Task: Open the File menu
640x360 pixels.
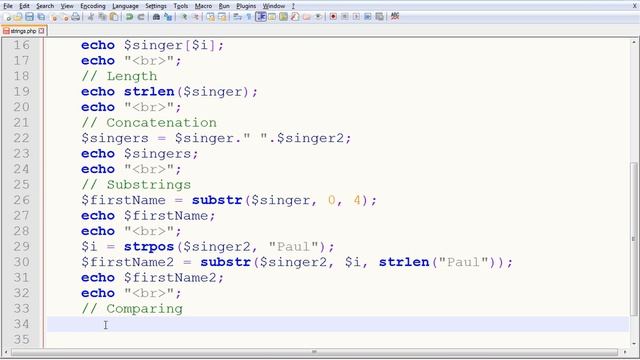Action: 8,6
